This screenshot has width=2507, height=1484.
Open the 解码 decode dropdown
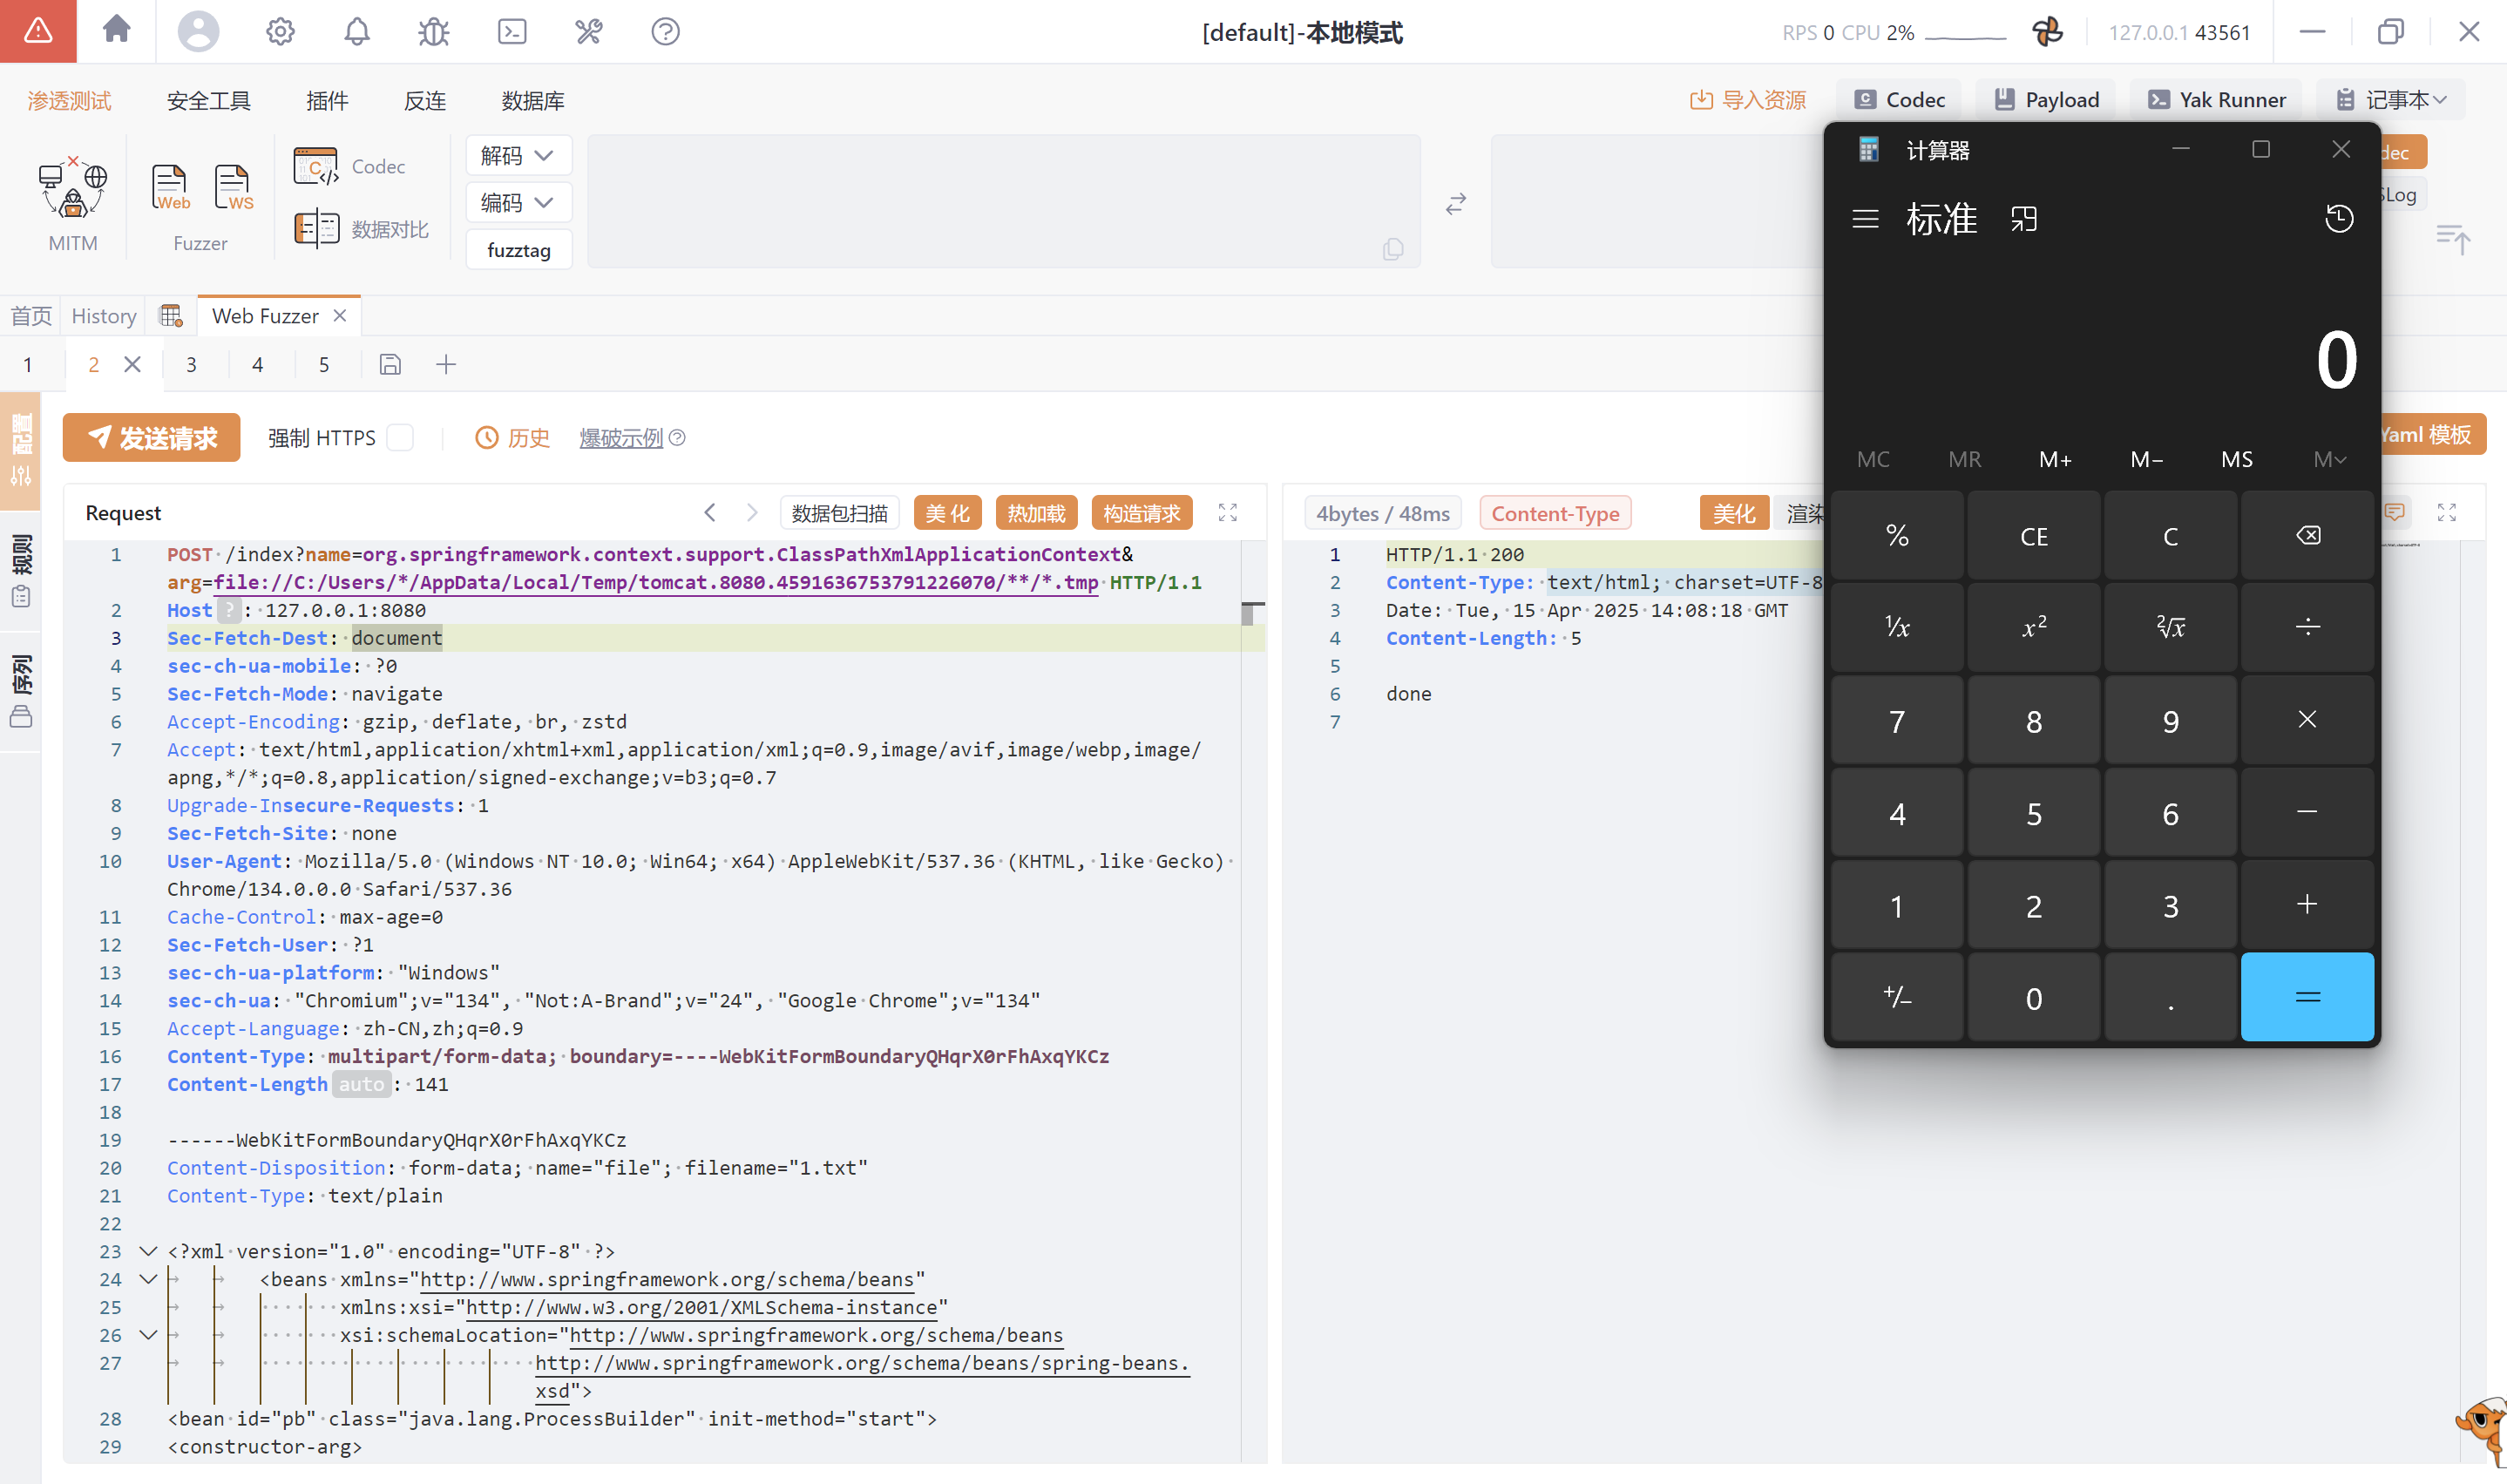tap(517, 156)
